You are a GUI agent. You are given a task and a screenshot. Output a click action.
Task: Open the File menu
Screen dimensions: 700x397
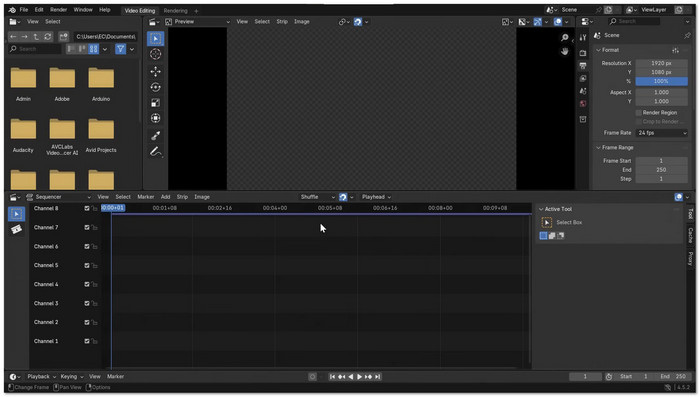click(24, 10)
